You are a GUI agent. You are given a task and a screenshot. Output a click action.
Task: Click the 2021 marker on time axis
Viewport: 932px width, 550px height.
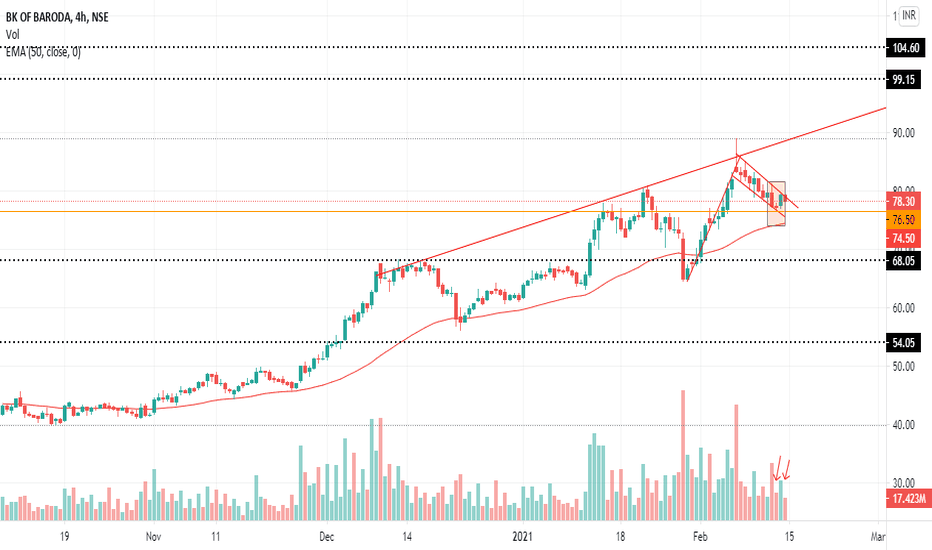(522, 536)
